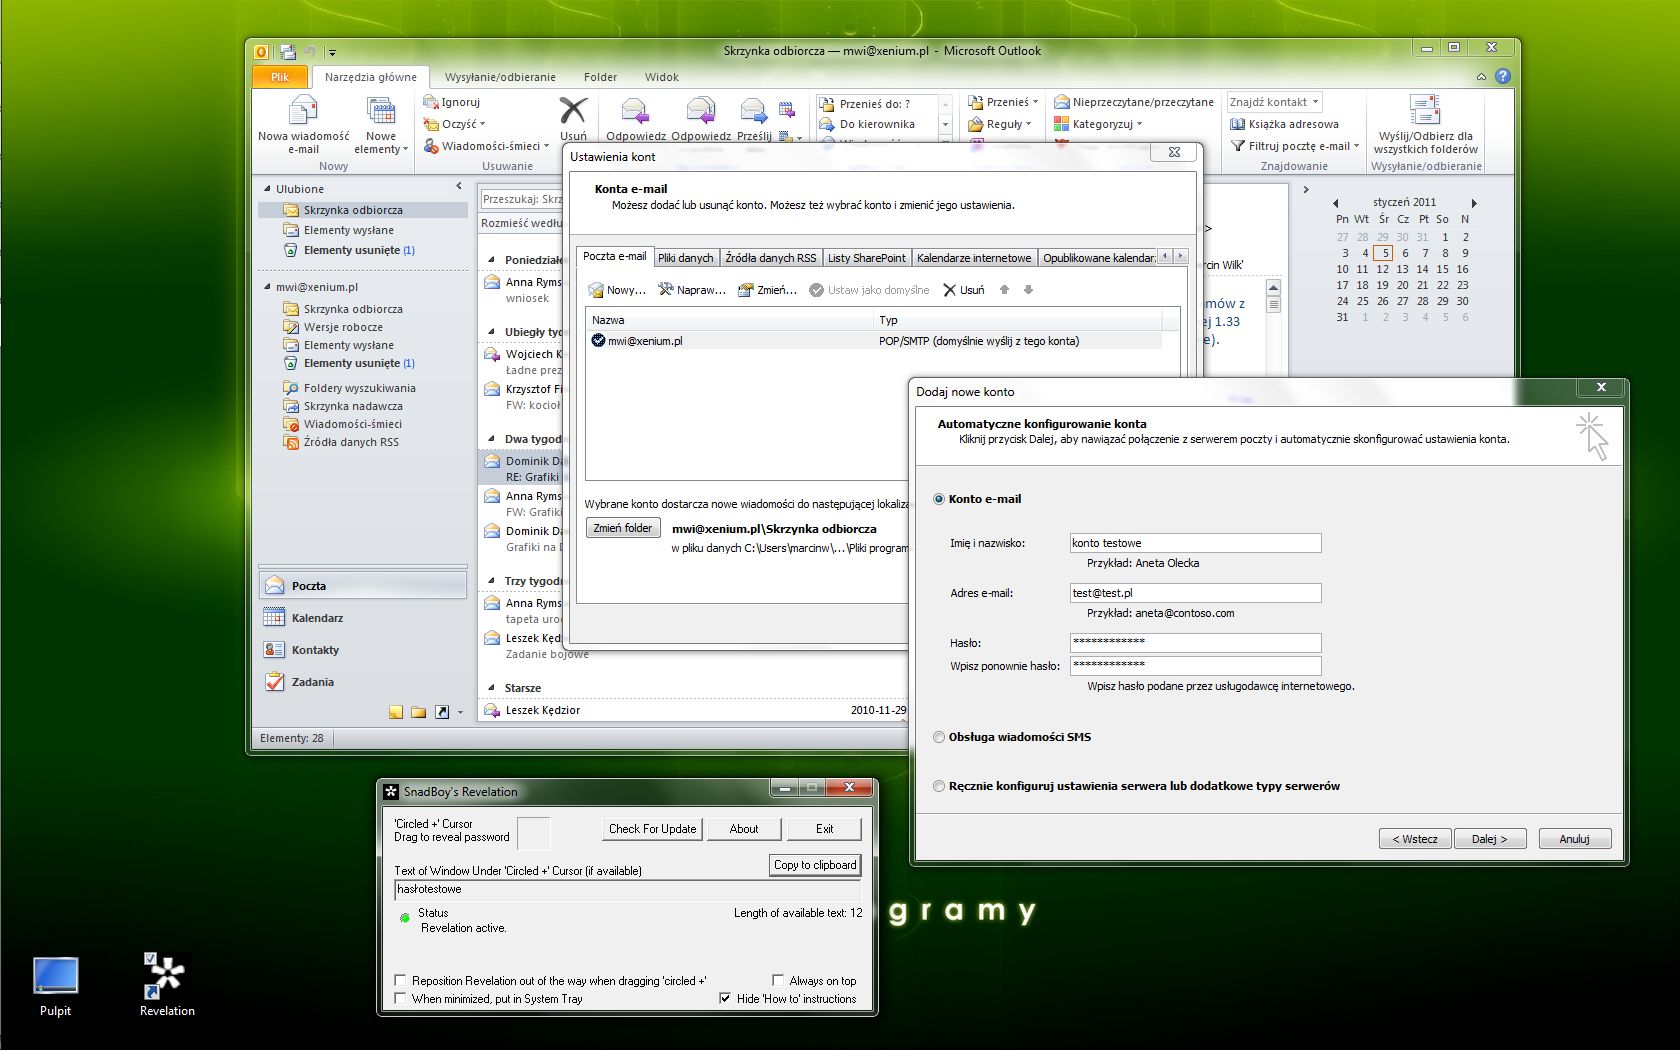Click the Outlook help question mark icon
Screen dimensions: 1680x1050
pyautogui.click(x=1502, y=77)
